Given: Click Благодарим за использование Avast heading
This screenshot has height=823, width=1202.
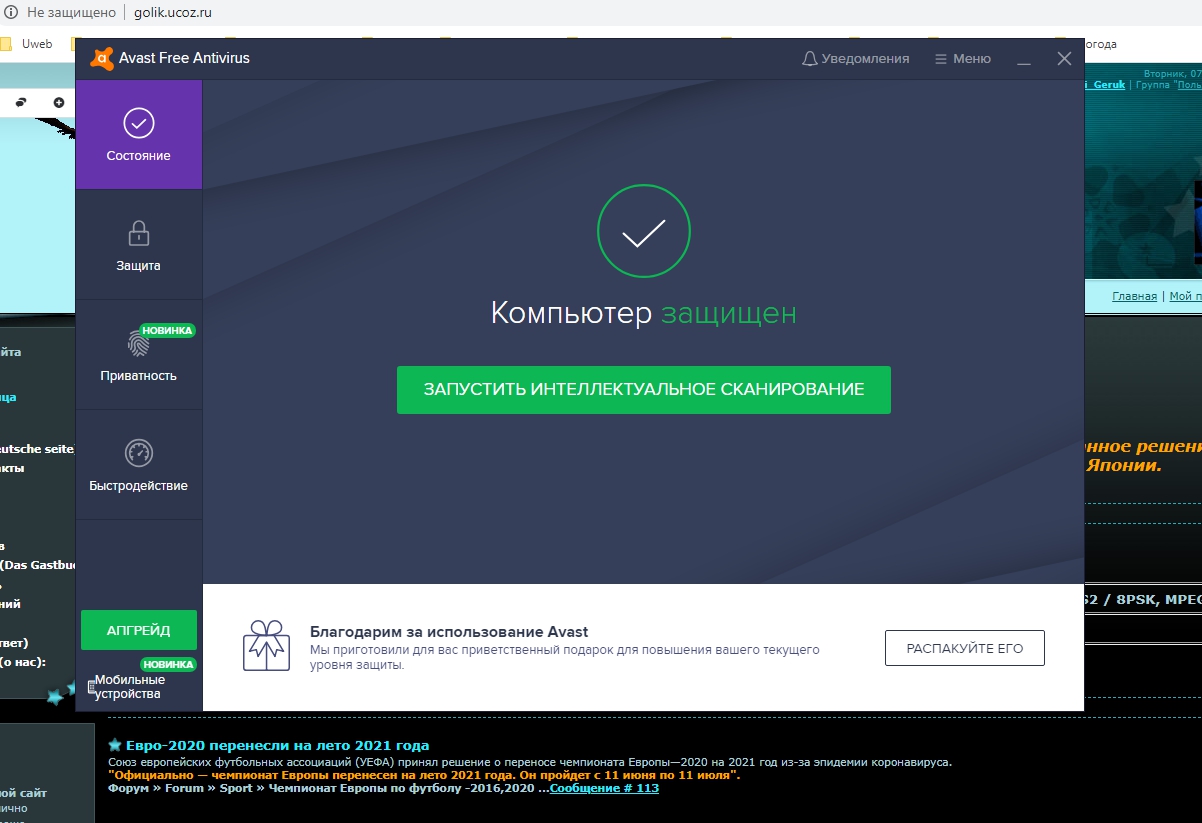Looking at the screenshot, I should (x=449, y=632).
